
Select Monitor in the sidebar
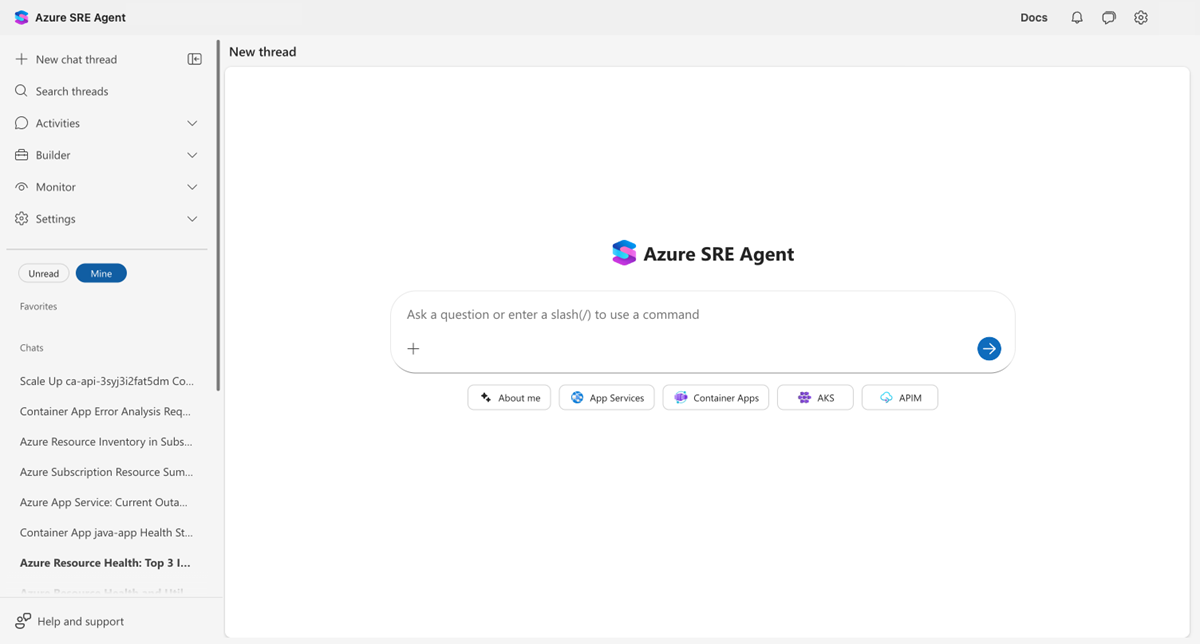[56, 187]
